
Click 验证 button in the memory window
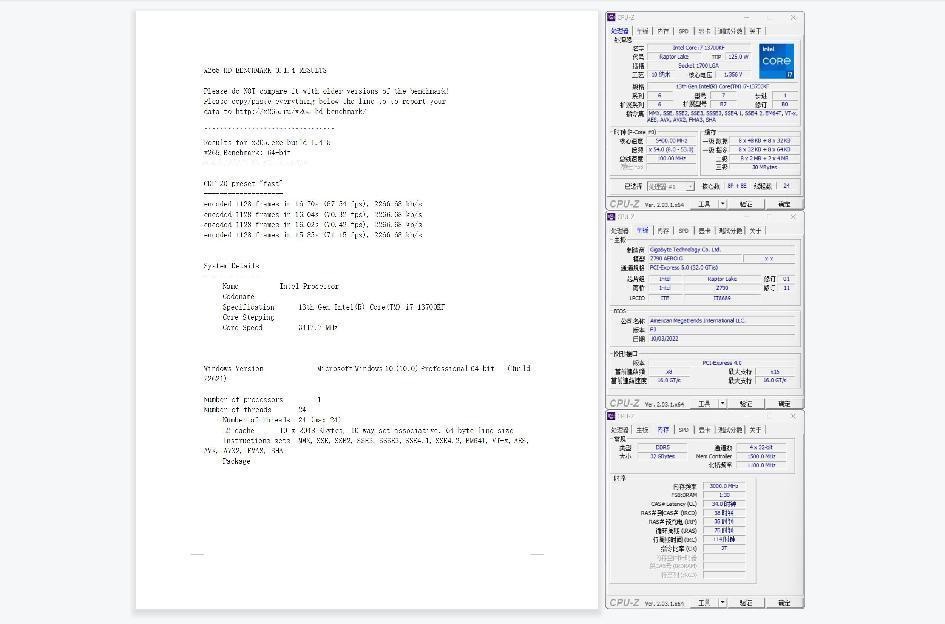(x=746, y=602)
